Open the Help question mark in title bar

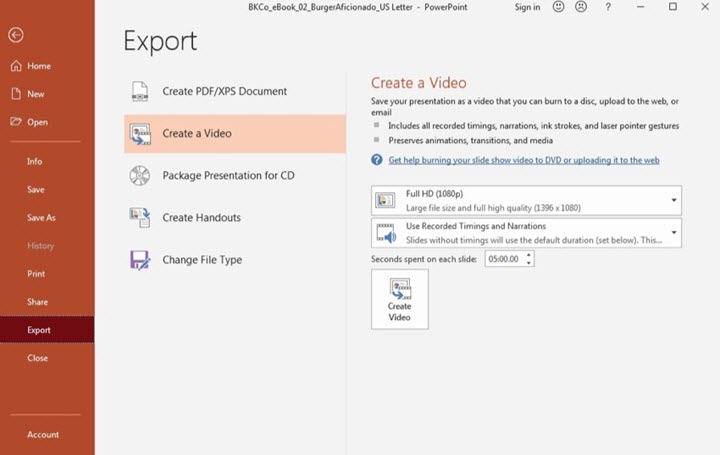608,7
